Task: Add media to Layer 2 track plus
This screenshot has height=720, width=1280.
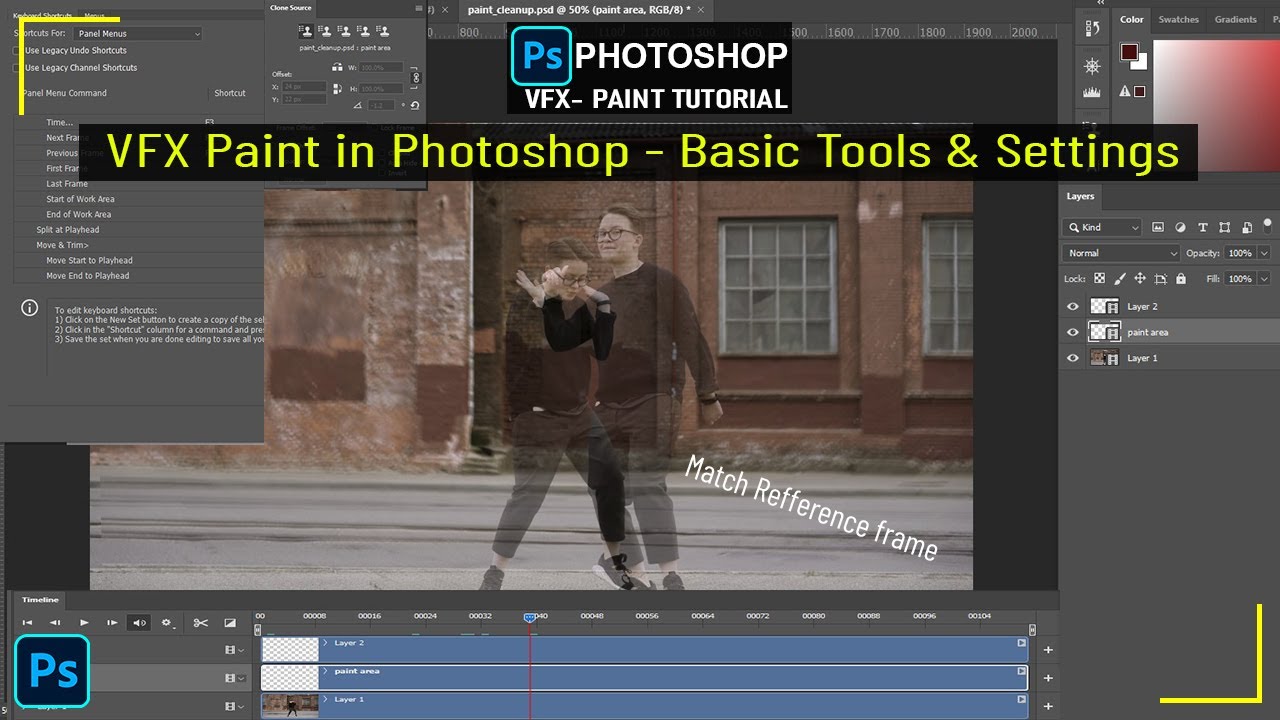Action: tap(1048, 650)
